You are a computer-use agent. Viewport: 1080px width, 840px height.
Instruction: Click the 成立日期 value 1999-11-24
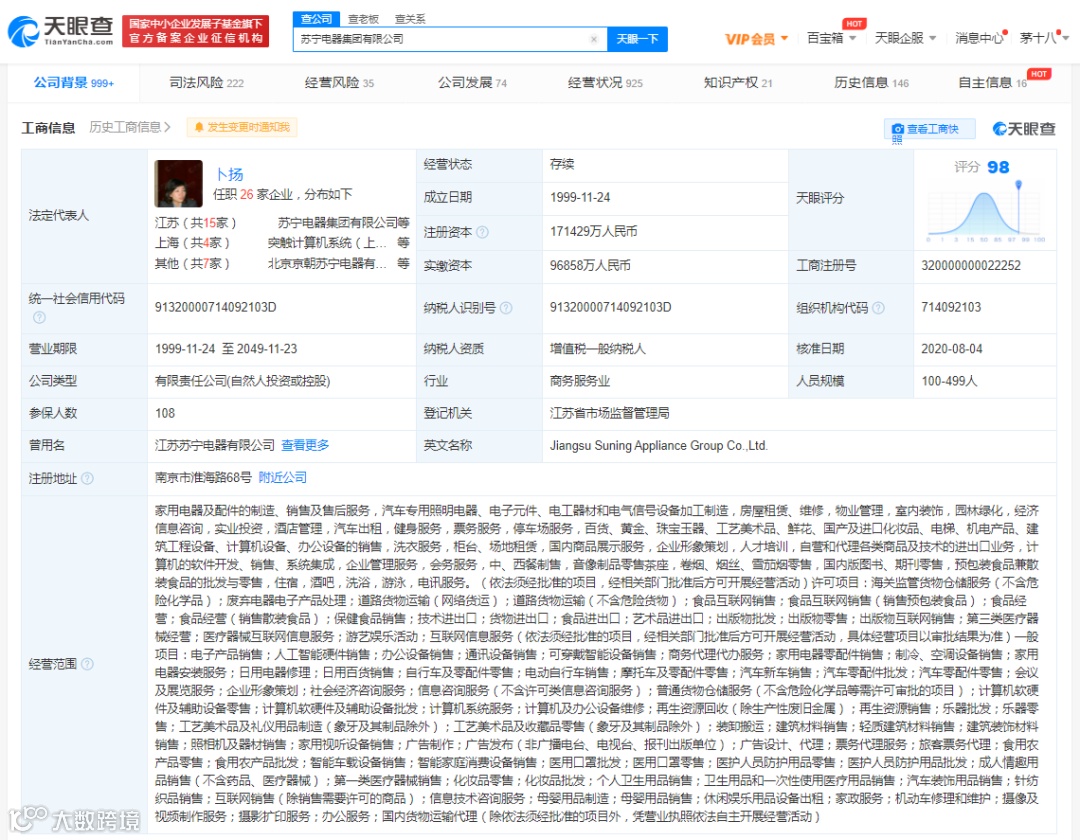(579, 198)
